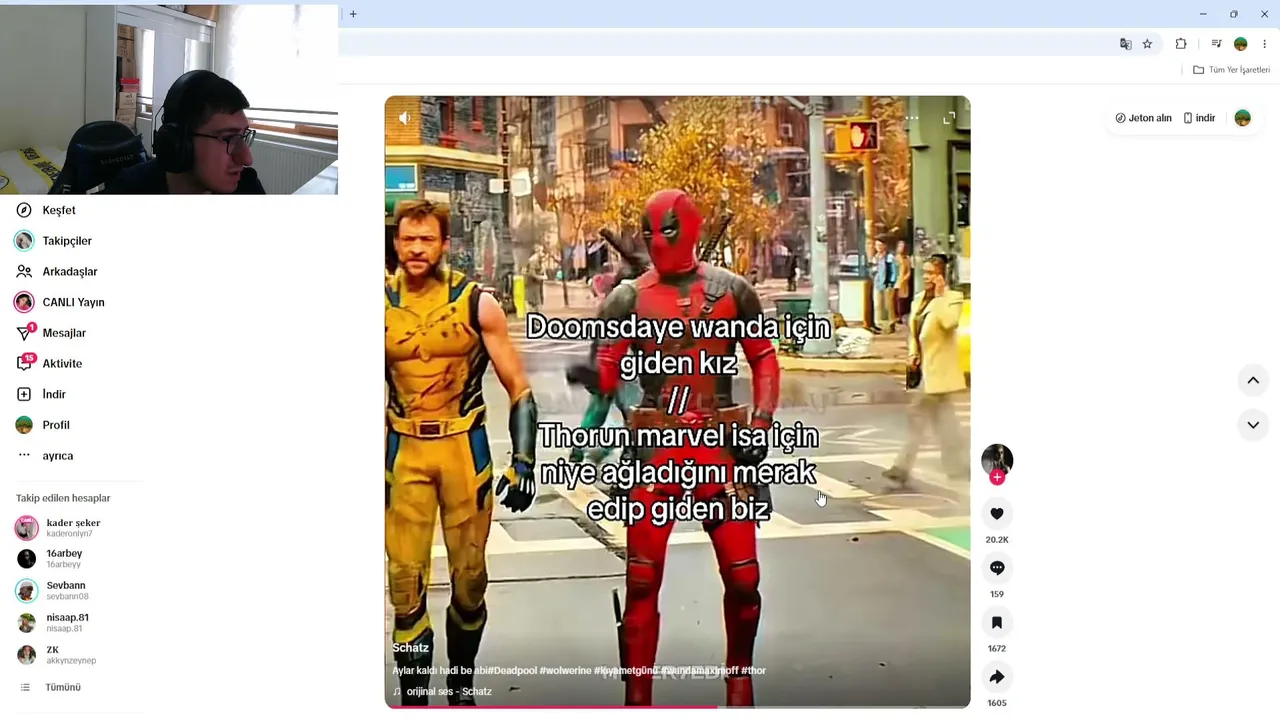This screenshot has width=1280, height=720.
Task: Click the browser address bar
Action: 725,44
